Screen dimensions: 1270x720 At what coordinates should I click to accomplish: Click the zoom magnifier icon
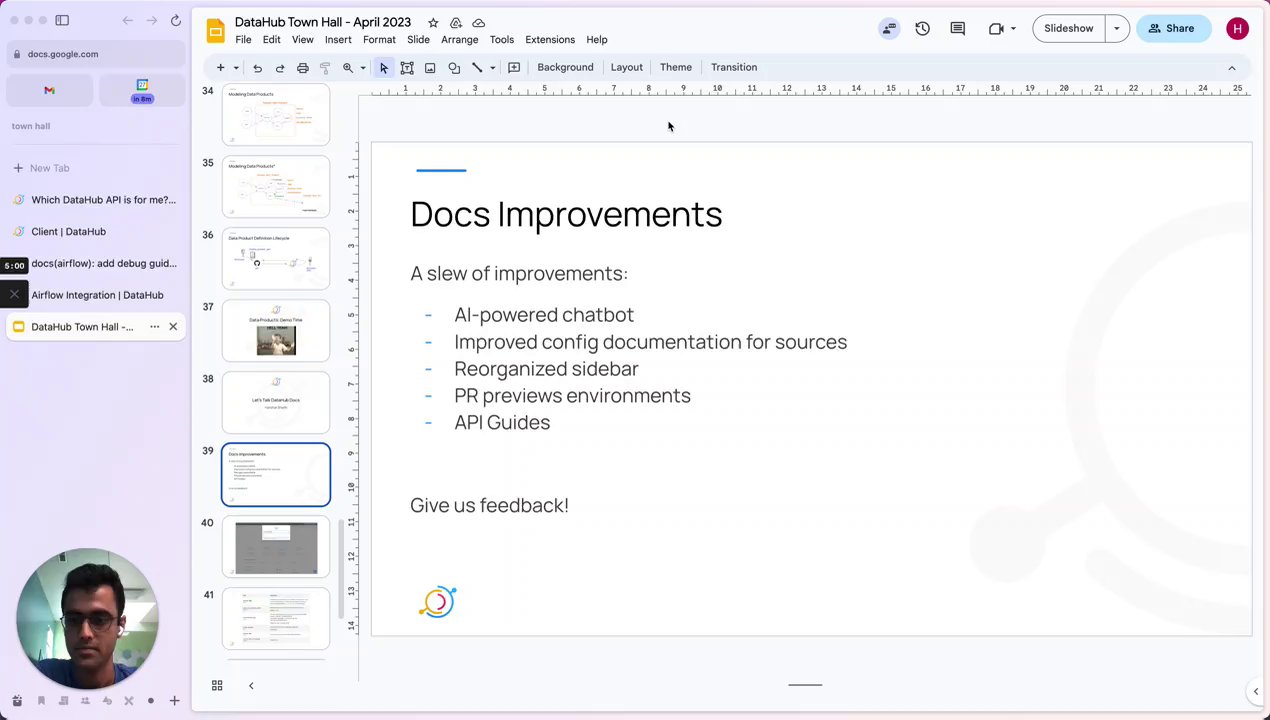348,68
